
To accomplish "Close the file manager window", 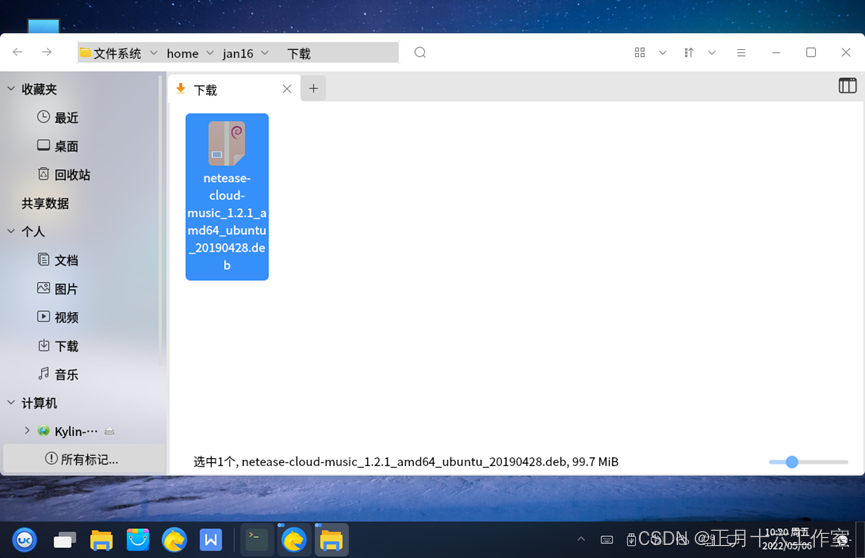I will click(x=846, y=52).
